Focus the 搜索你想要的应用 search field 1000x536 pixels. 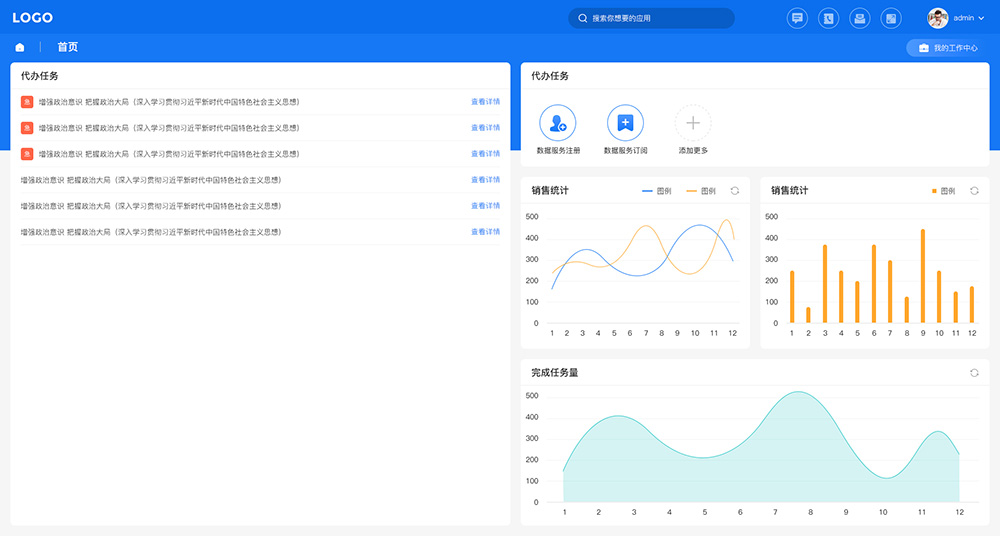click(x=651, y=19)
